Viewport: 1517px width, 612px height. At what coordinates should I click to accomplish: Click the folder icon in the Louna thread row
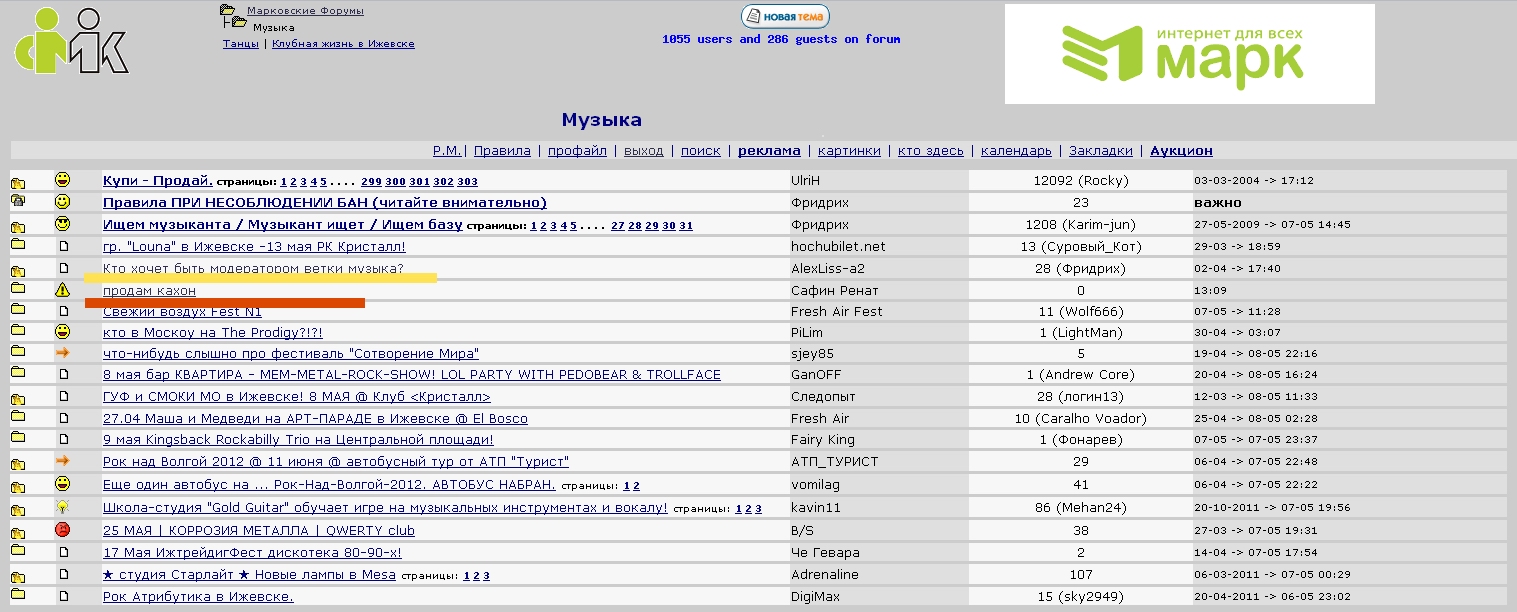click(18, 246)
